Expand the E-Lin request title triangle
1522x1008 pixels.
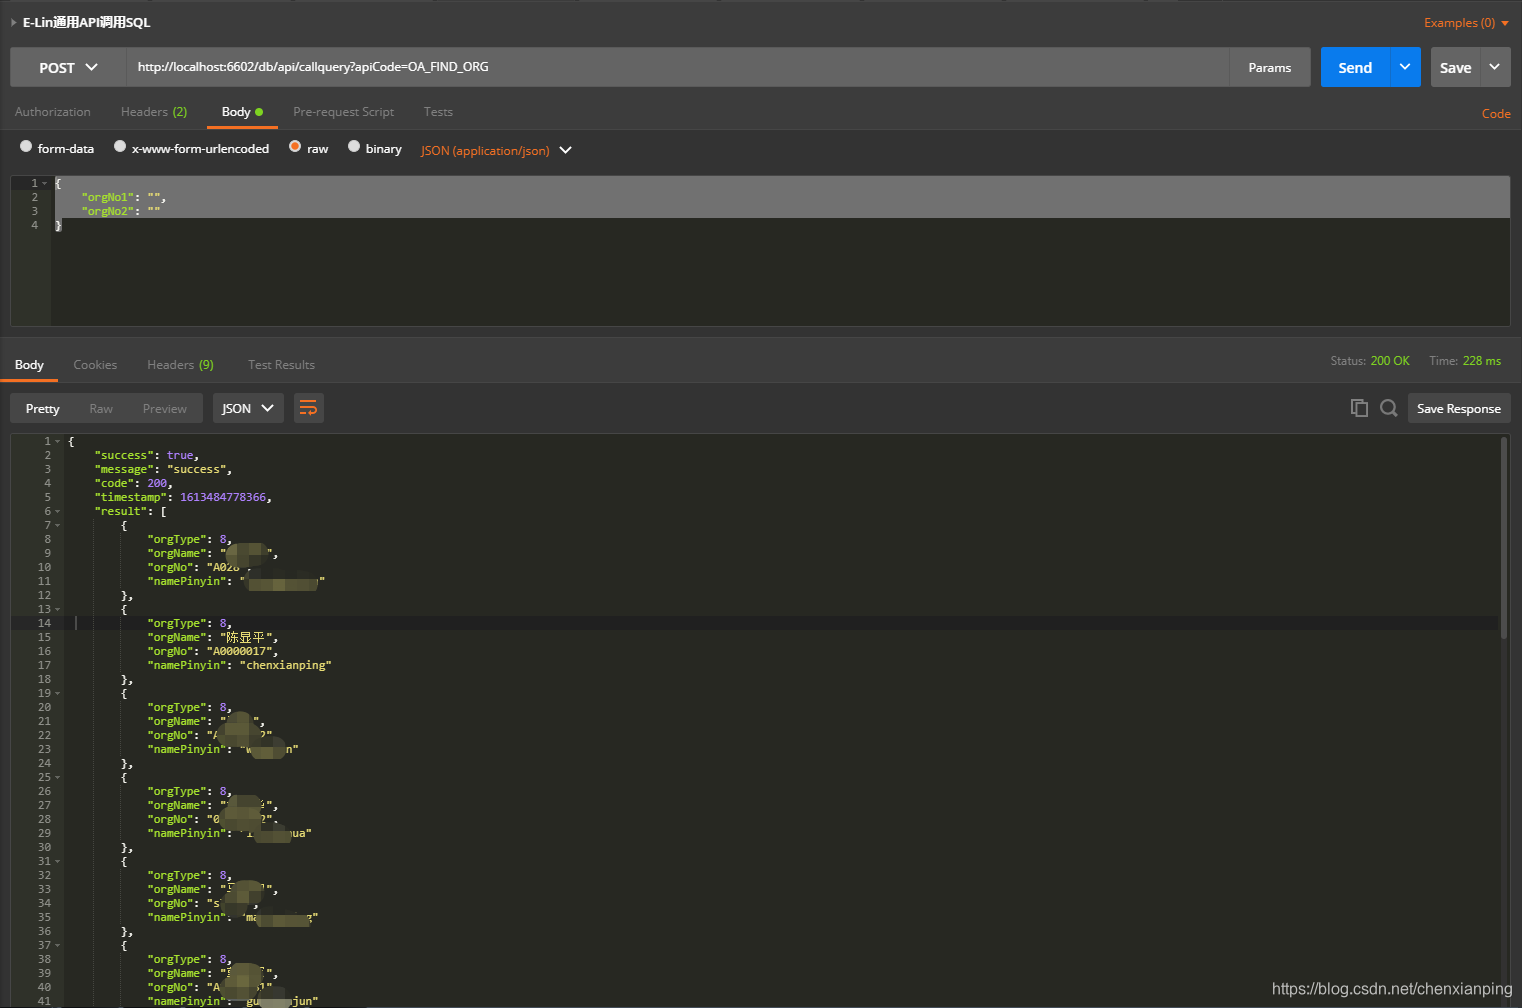tap(13, 22)
